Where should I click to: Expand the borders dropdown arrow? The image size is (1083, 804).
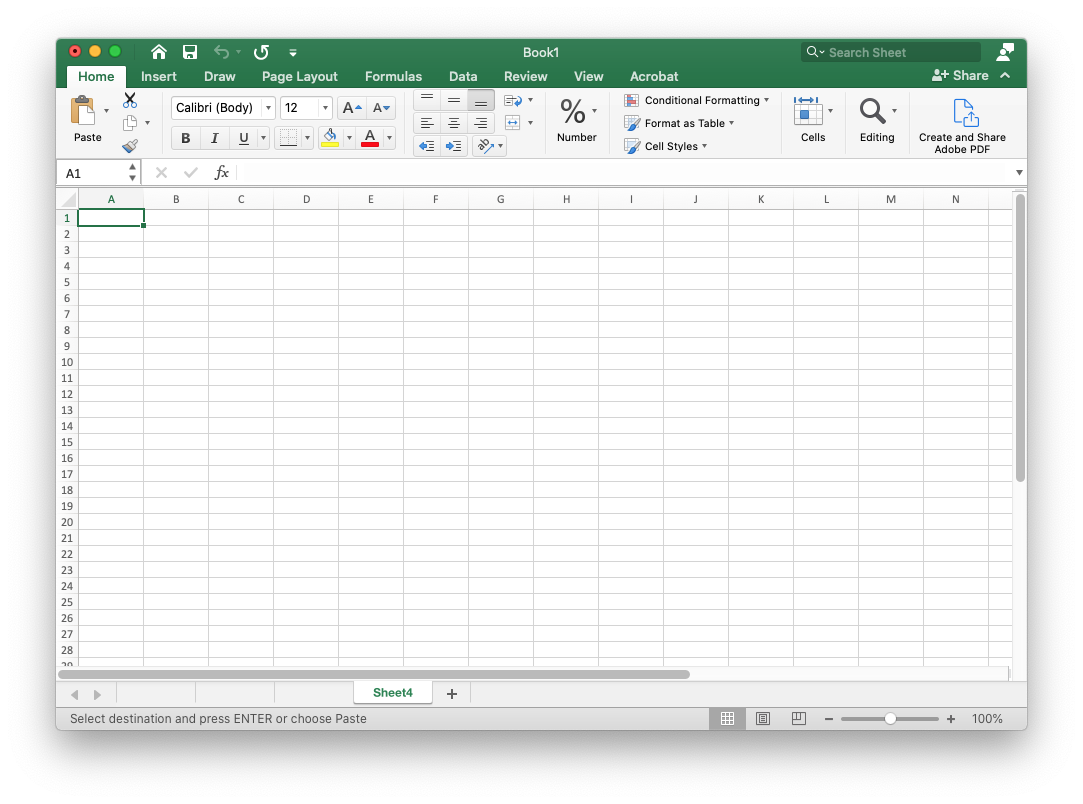pos(307,138)
